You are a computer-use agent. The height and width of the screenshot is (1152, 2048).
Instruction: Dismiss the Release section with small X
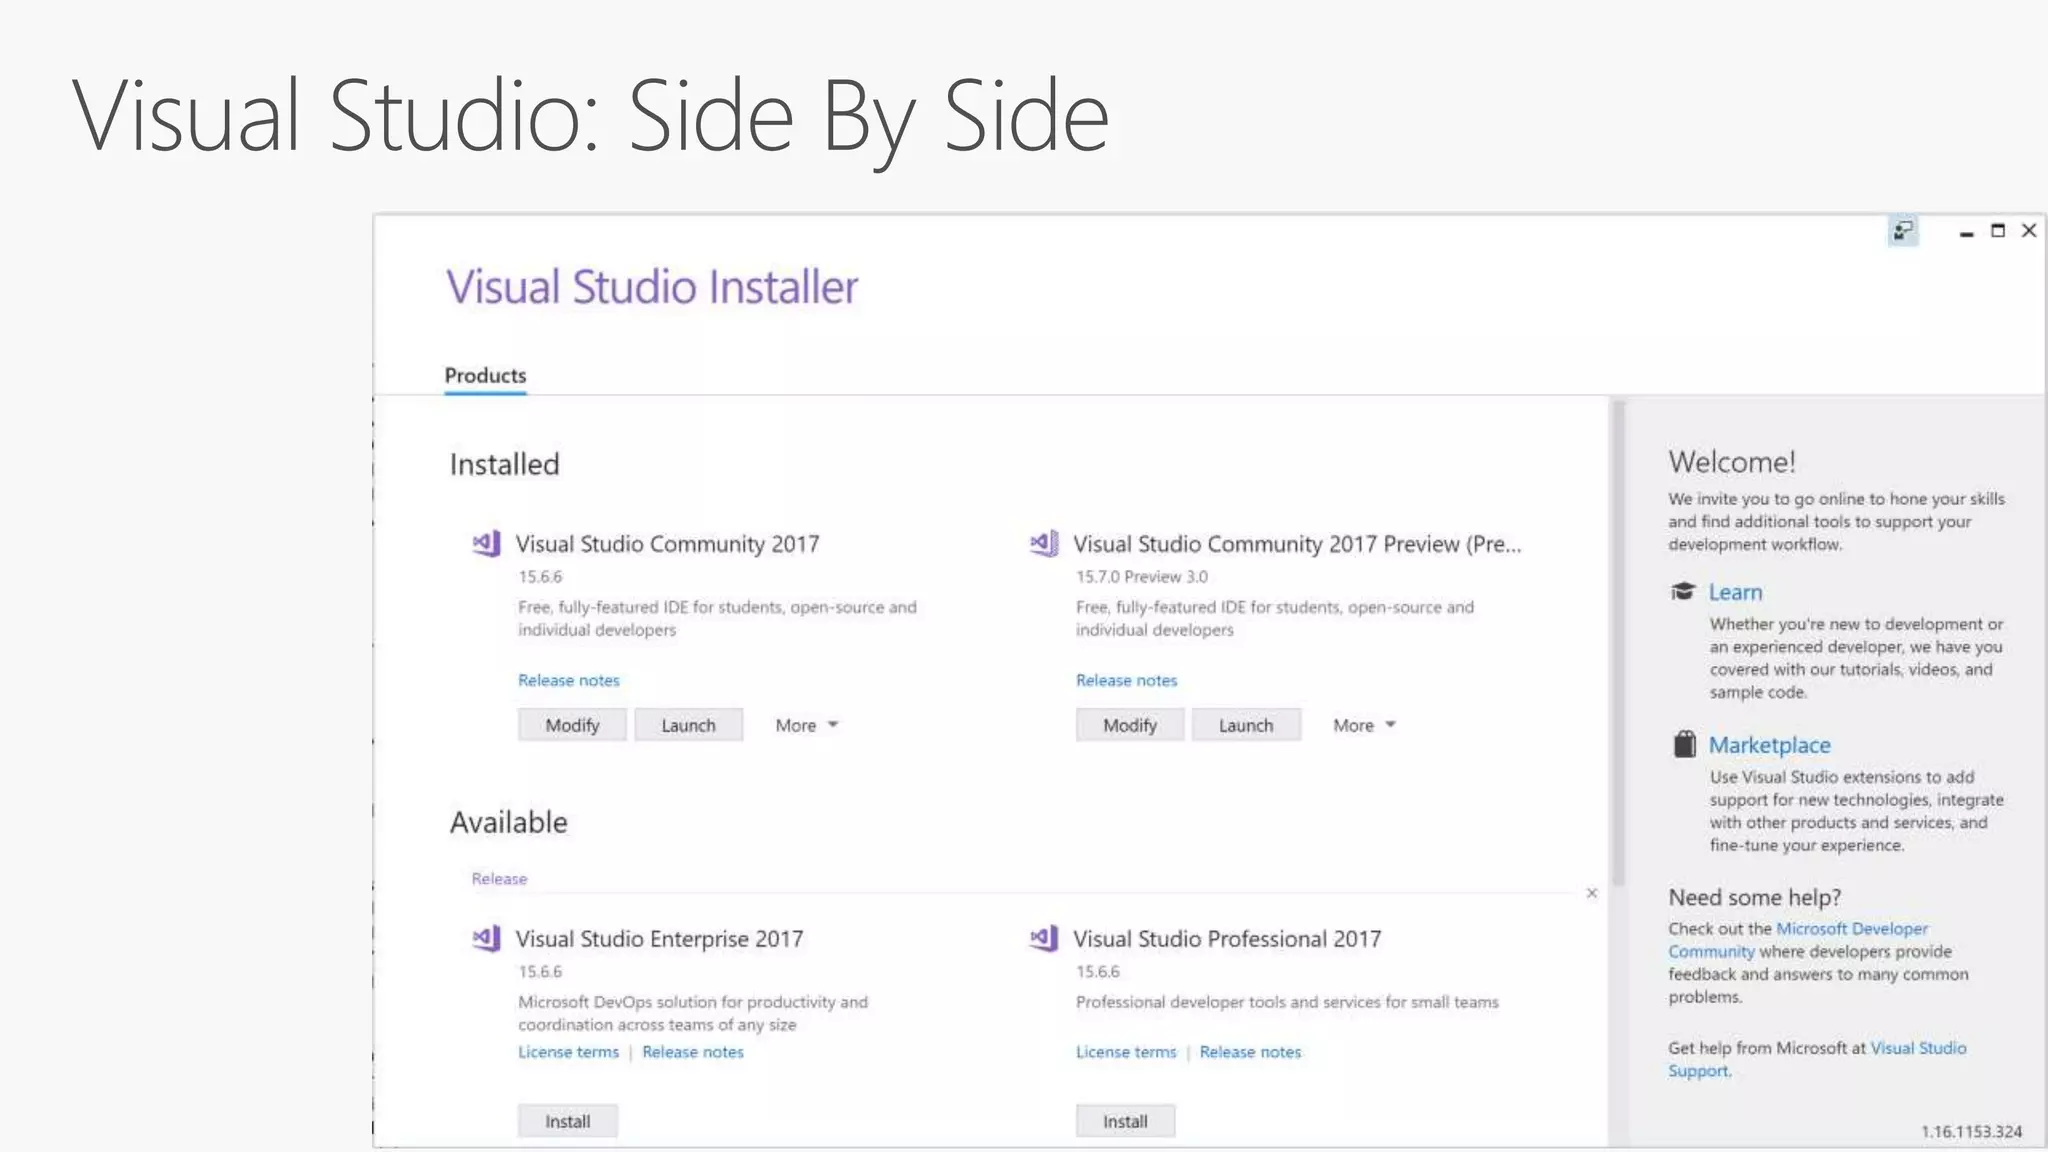[1591, 893]
